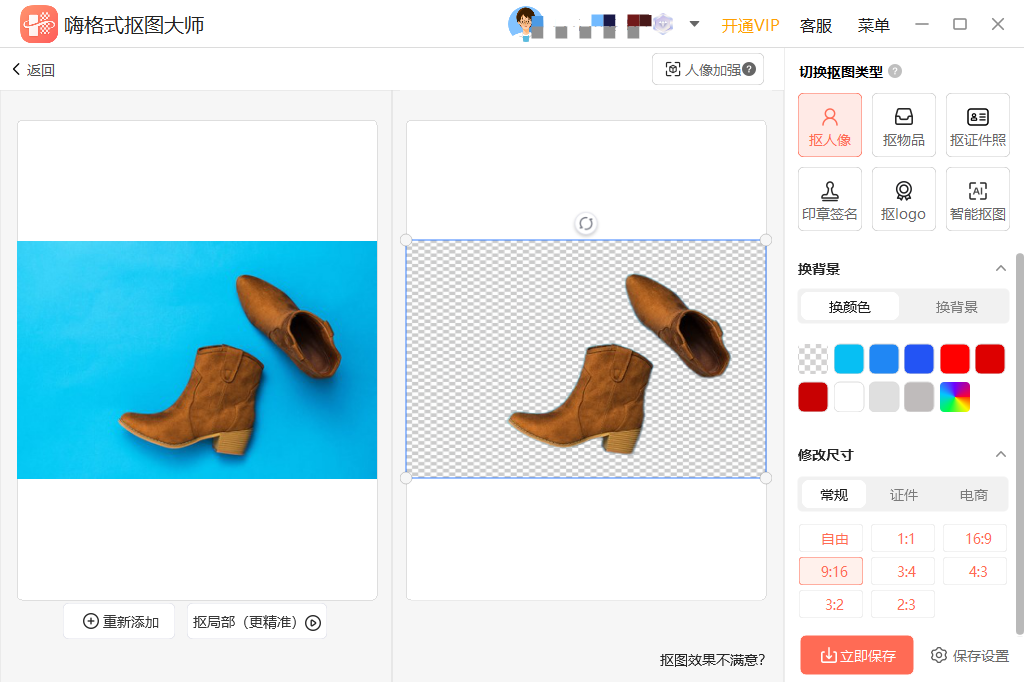
Task: Click the right panel vertical scrollbar
Action: click(1019, 444)
